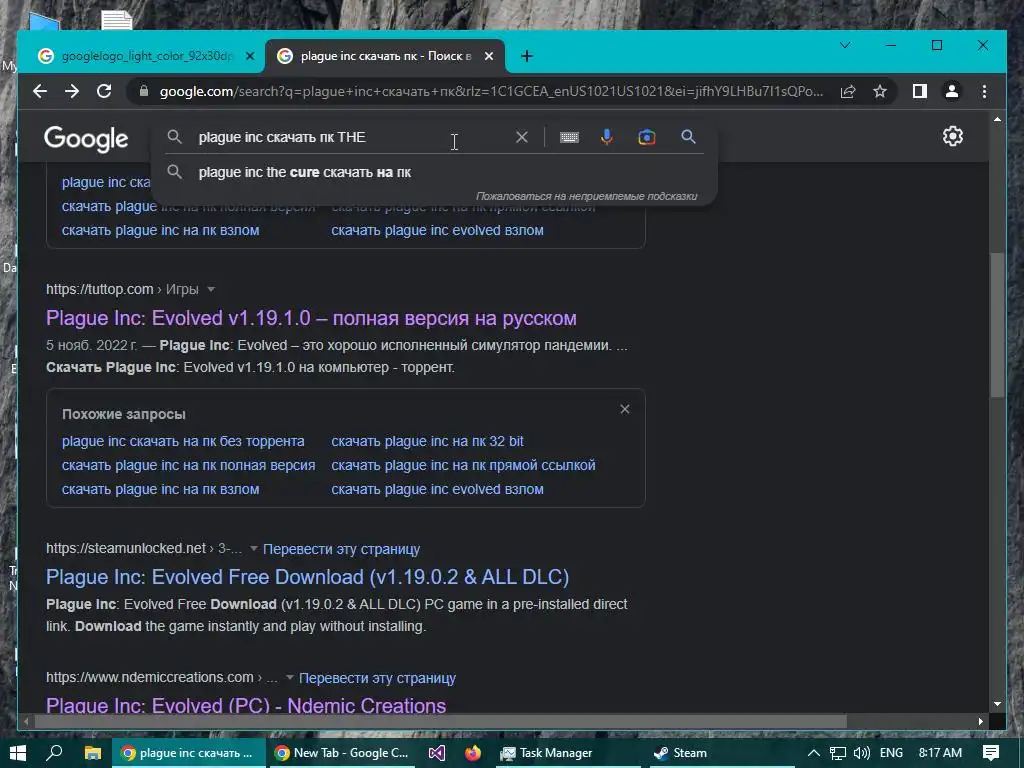Expand steamunlocked.net result options arrow
1024x768 pixels.
[253, 549]
